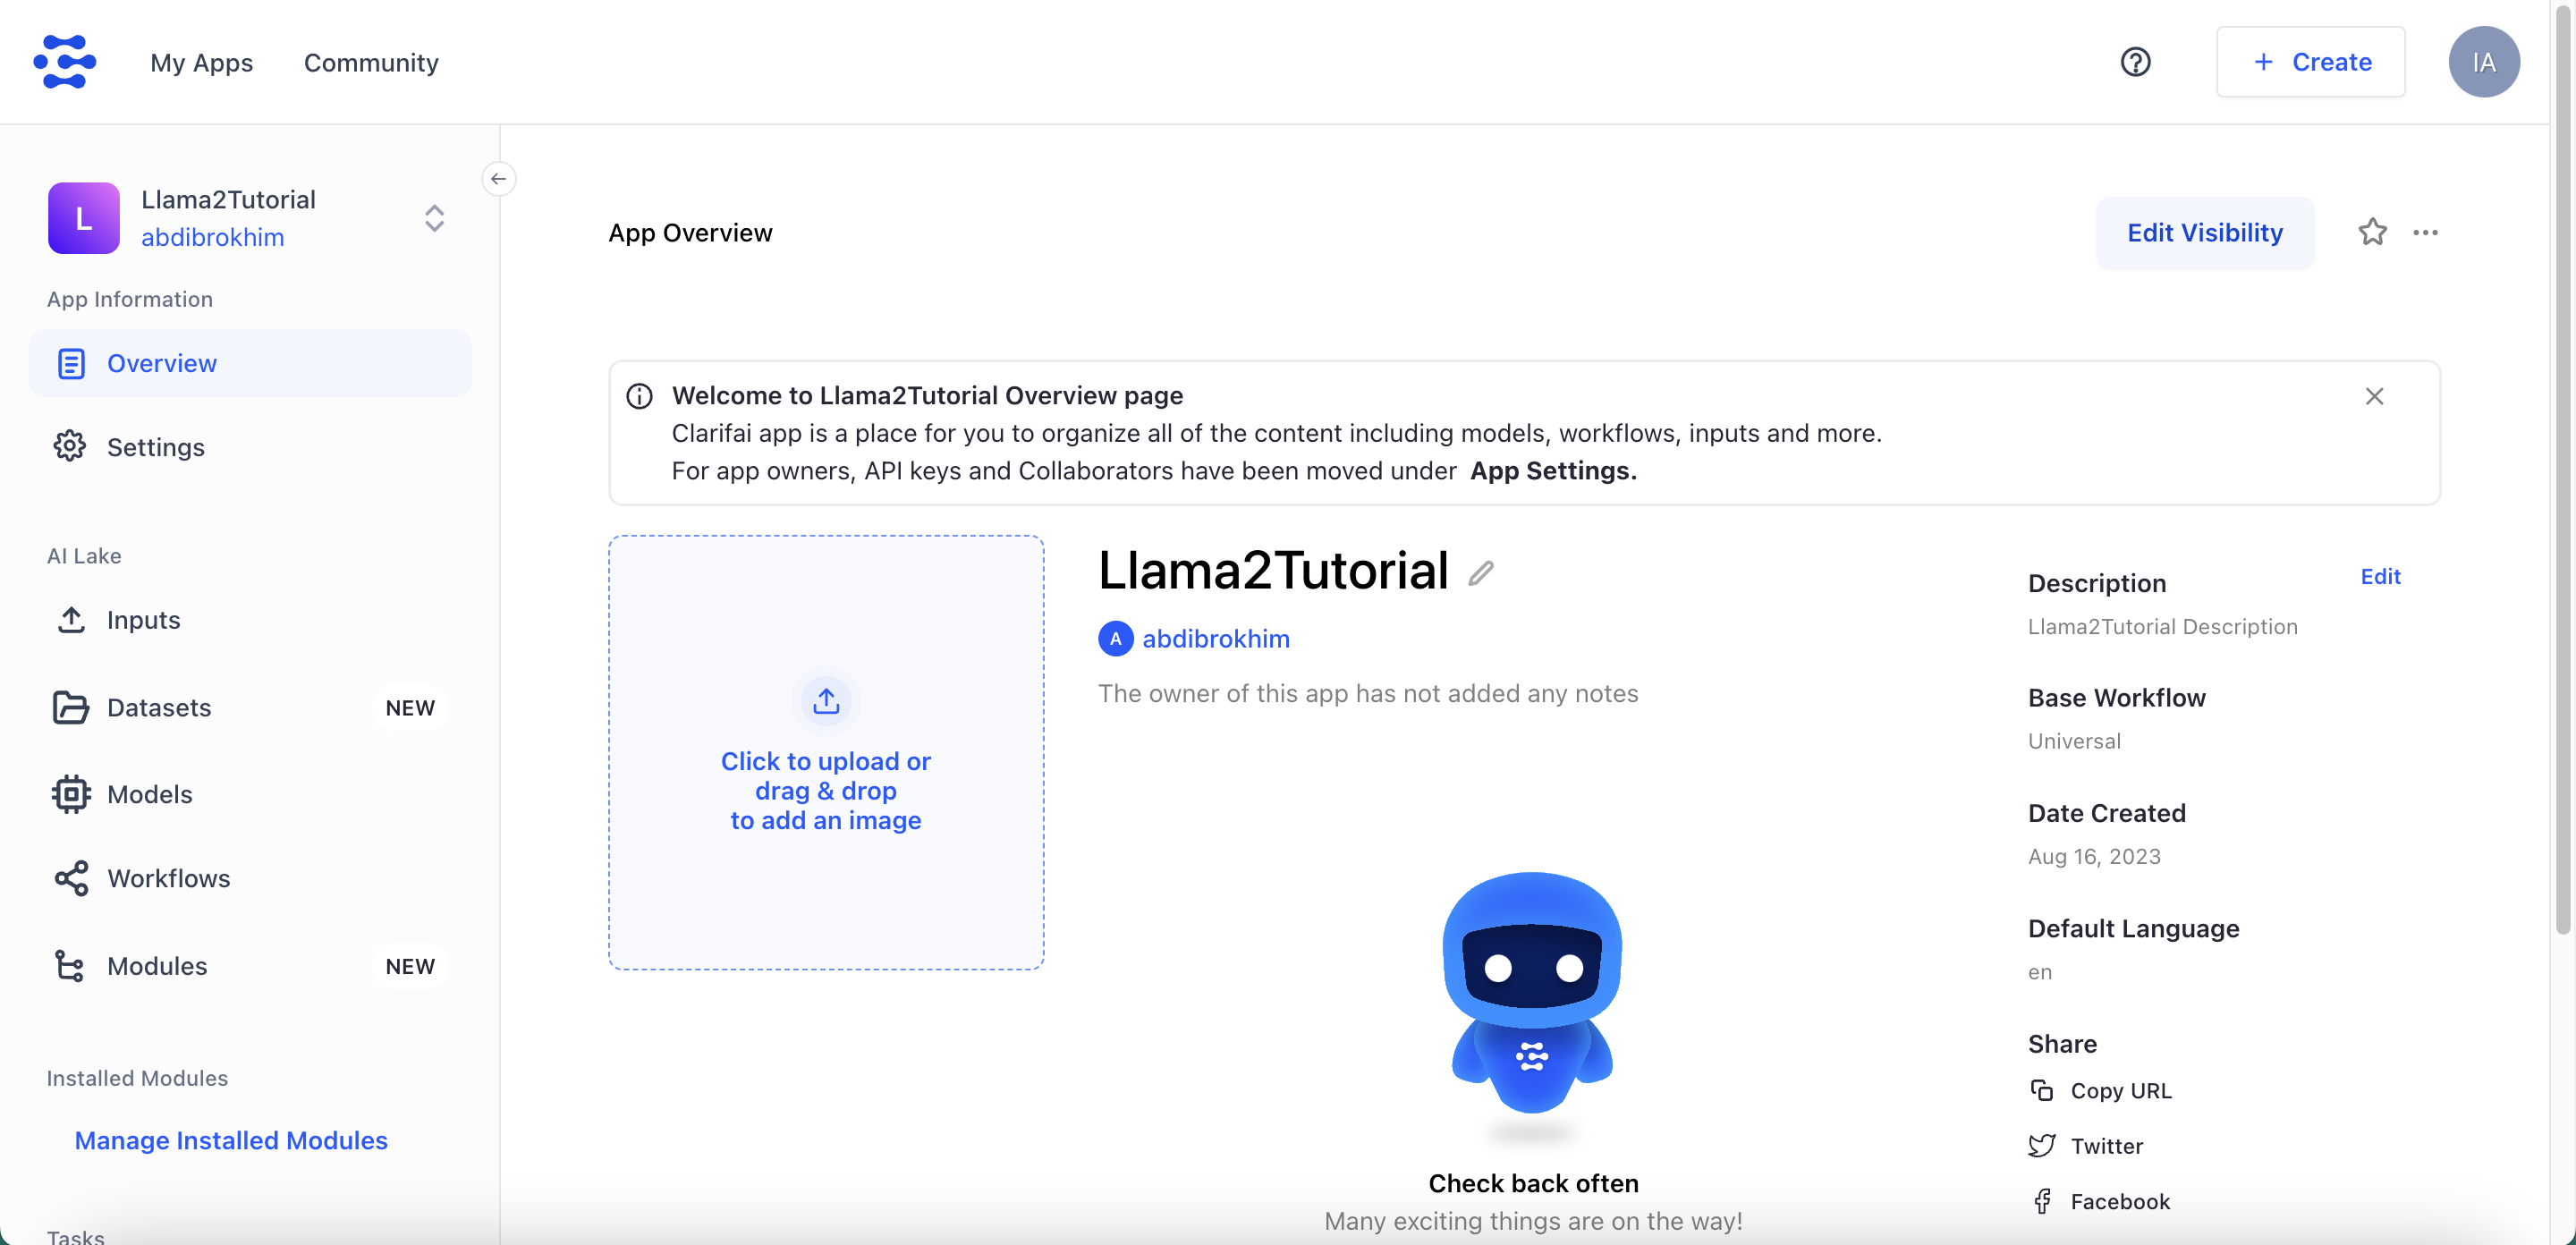The image size is (2576, 1245).
Task: Open the three-dot more options menu
Action: coord(2425,232)
